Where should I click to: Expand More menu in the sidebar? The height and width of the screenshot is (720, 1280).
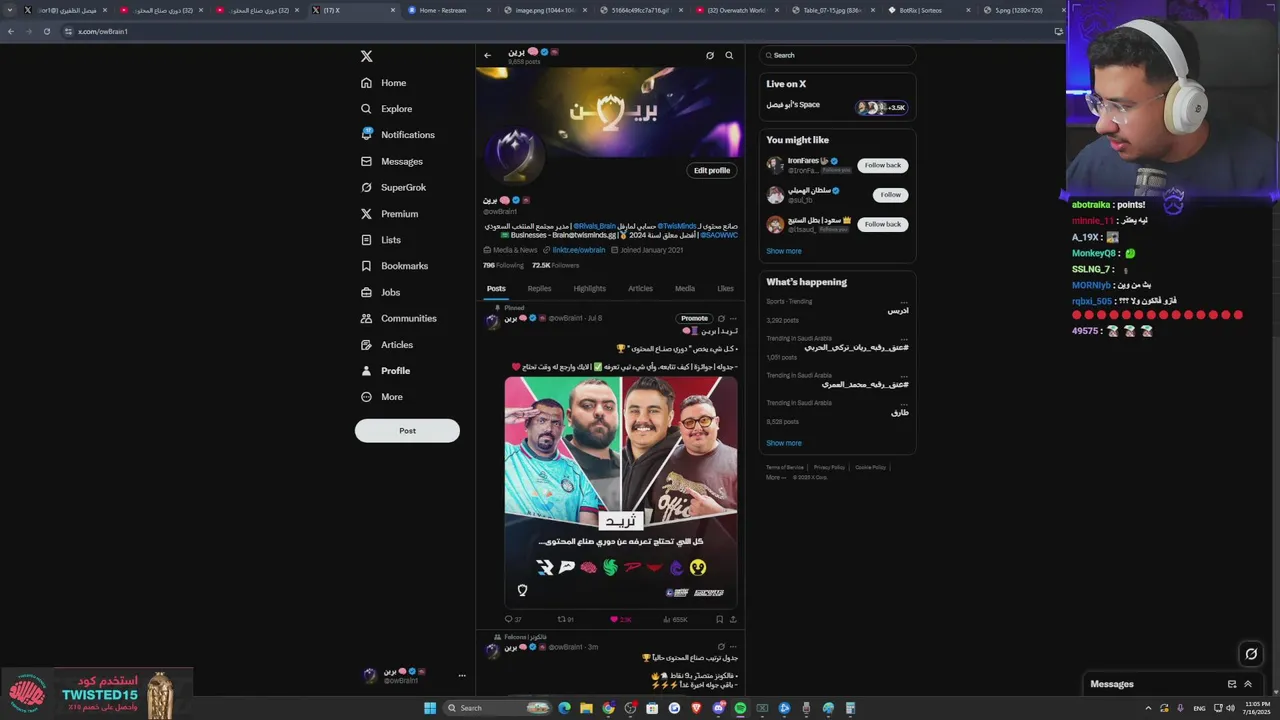click(x=382, y=397)
